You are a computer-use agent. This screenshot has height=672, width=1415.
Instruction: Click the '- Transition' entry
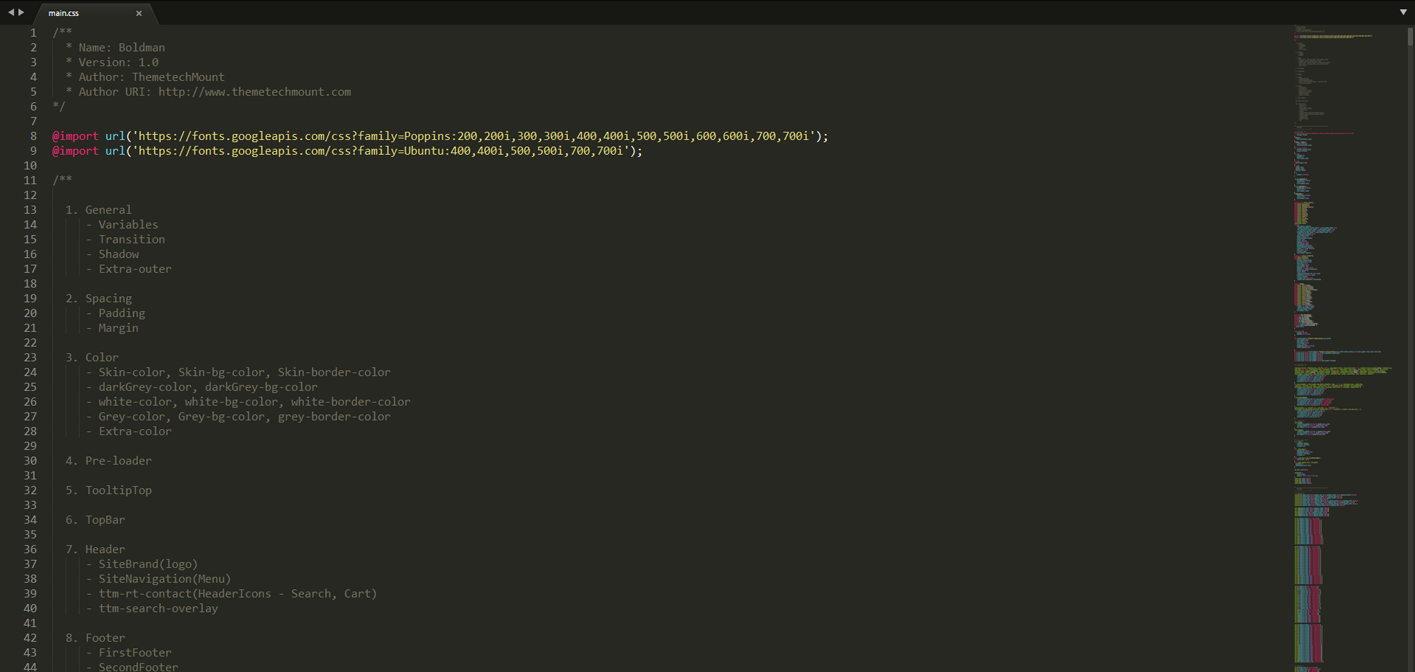[x=125, y=239]
